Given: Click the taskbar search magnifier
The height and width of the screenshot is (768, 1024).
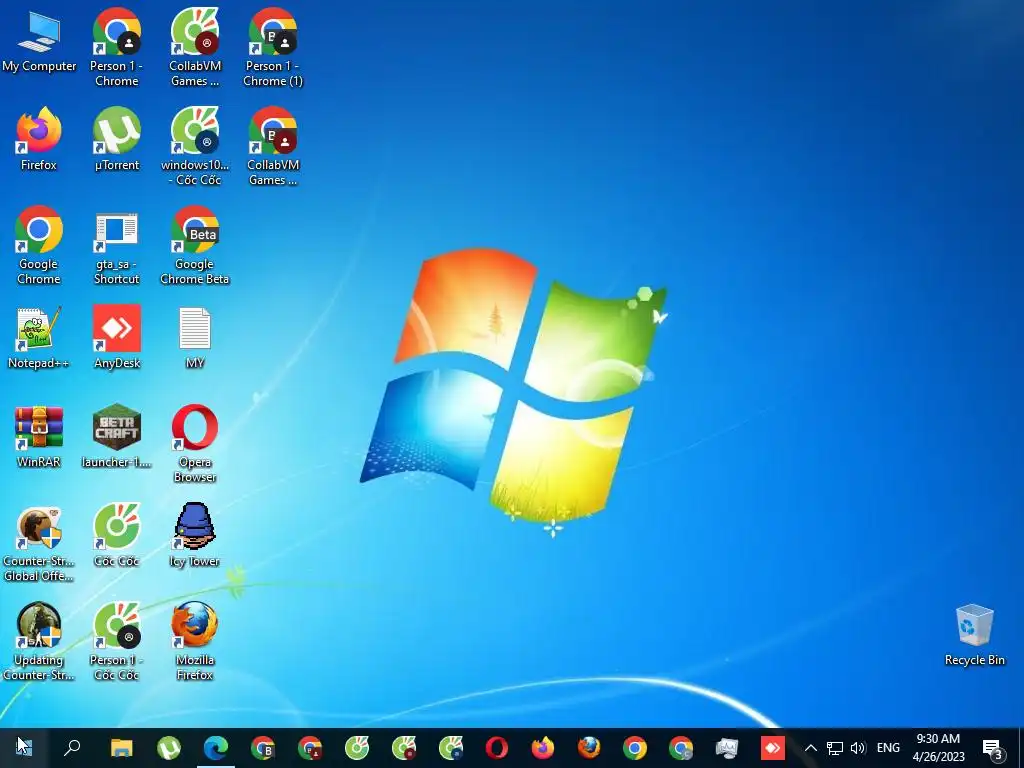Looking at the screenshot, I should coord(72,747).
